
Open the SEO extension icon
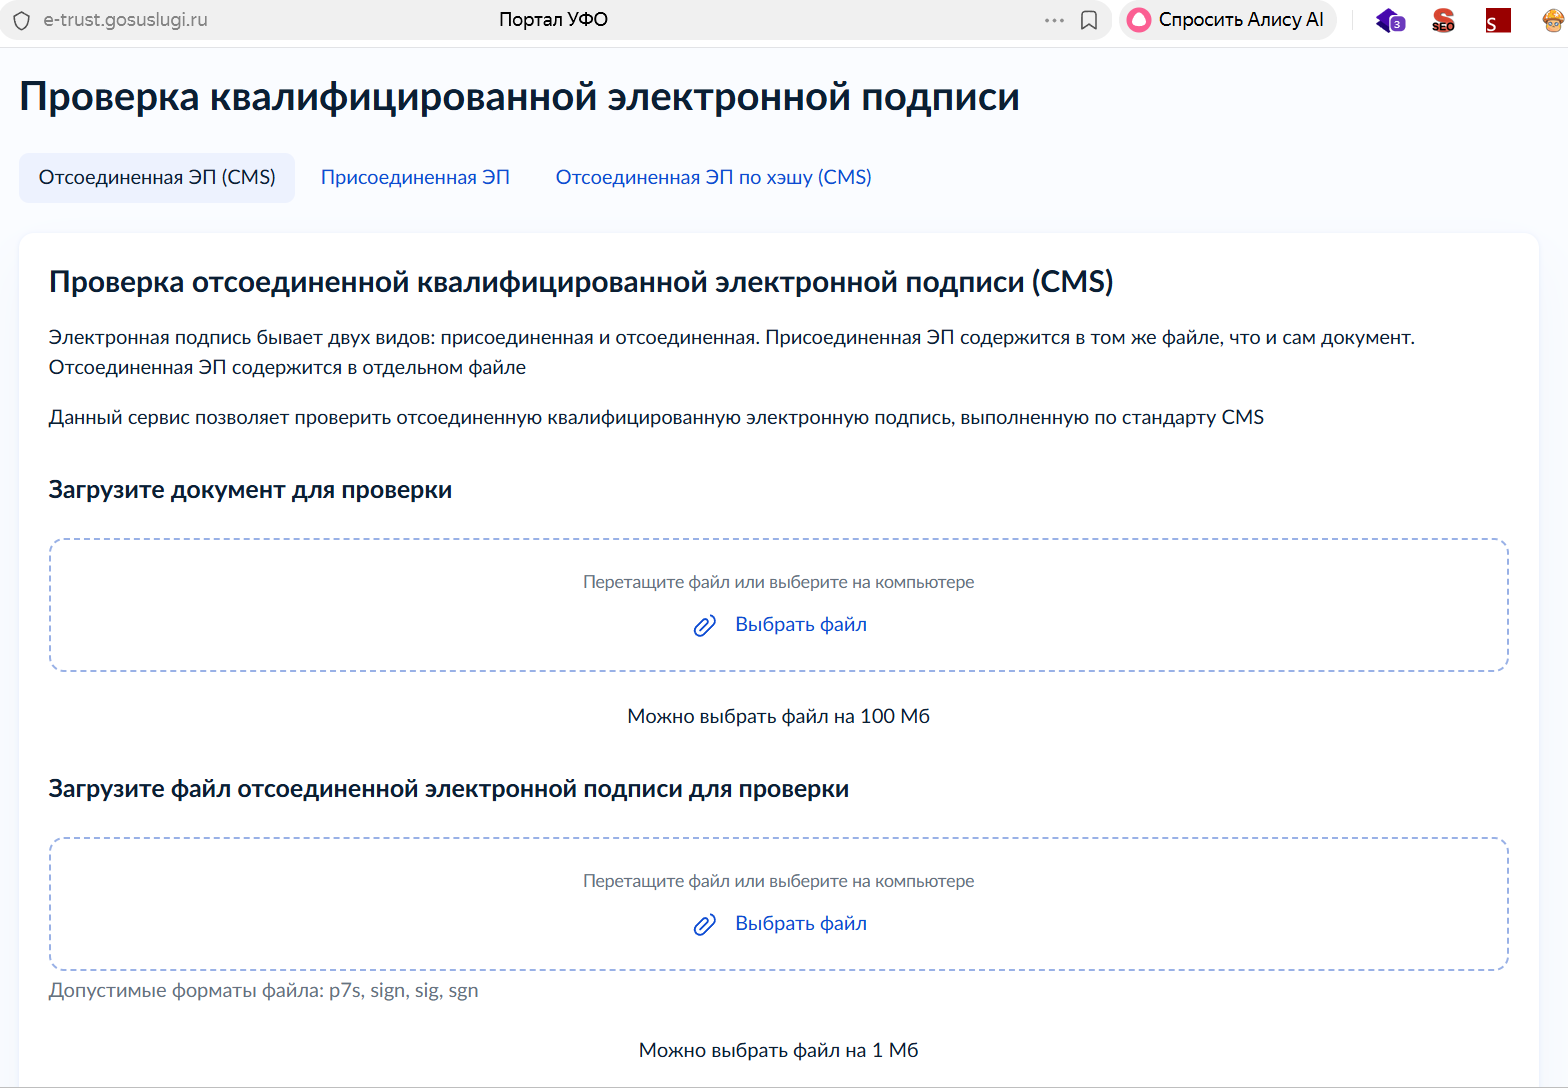point(1443,20)
